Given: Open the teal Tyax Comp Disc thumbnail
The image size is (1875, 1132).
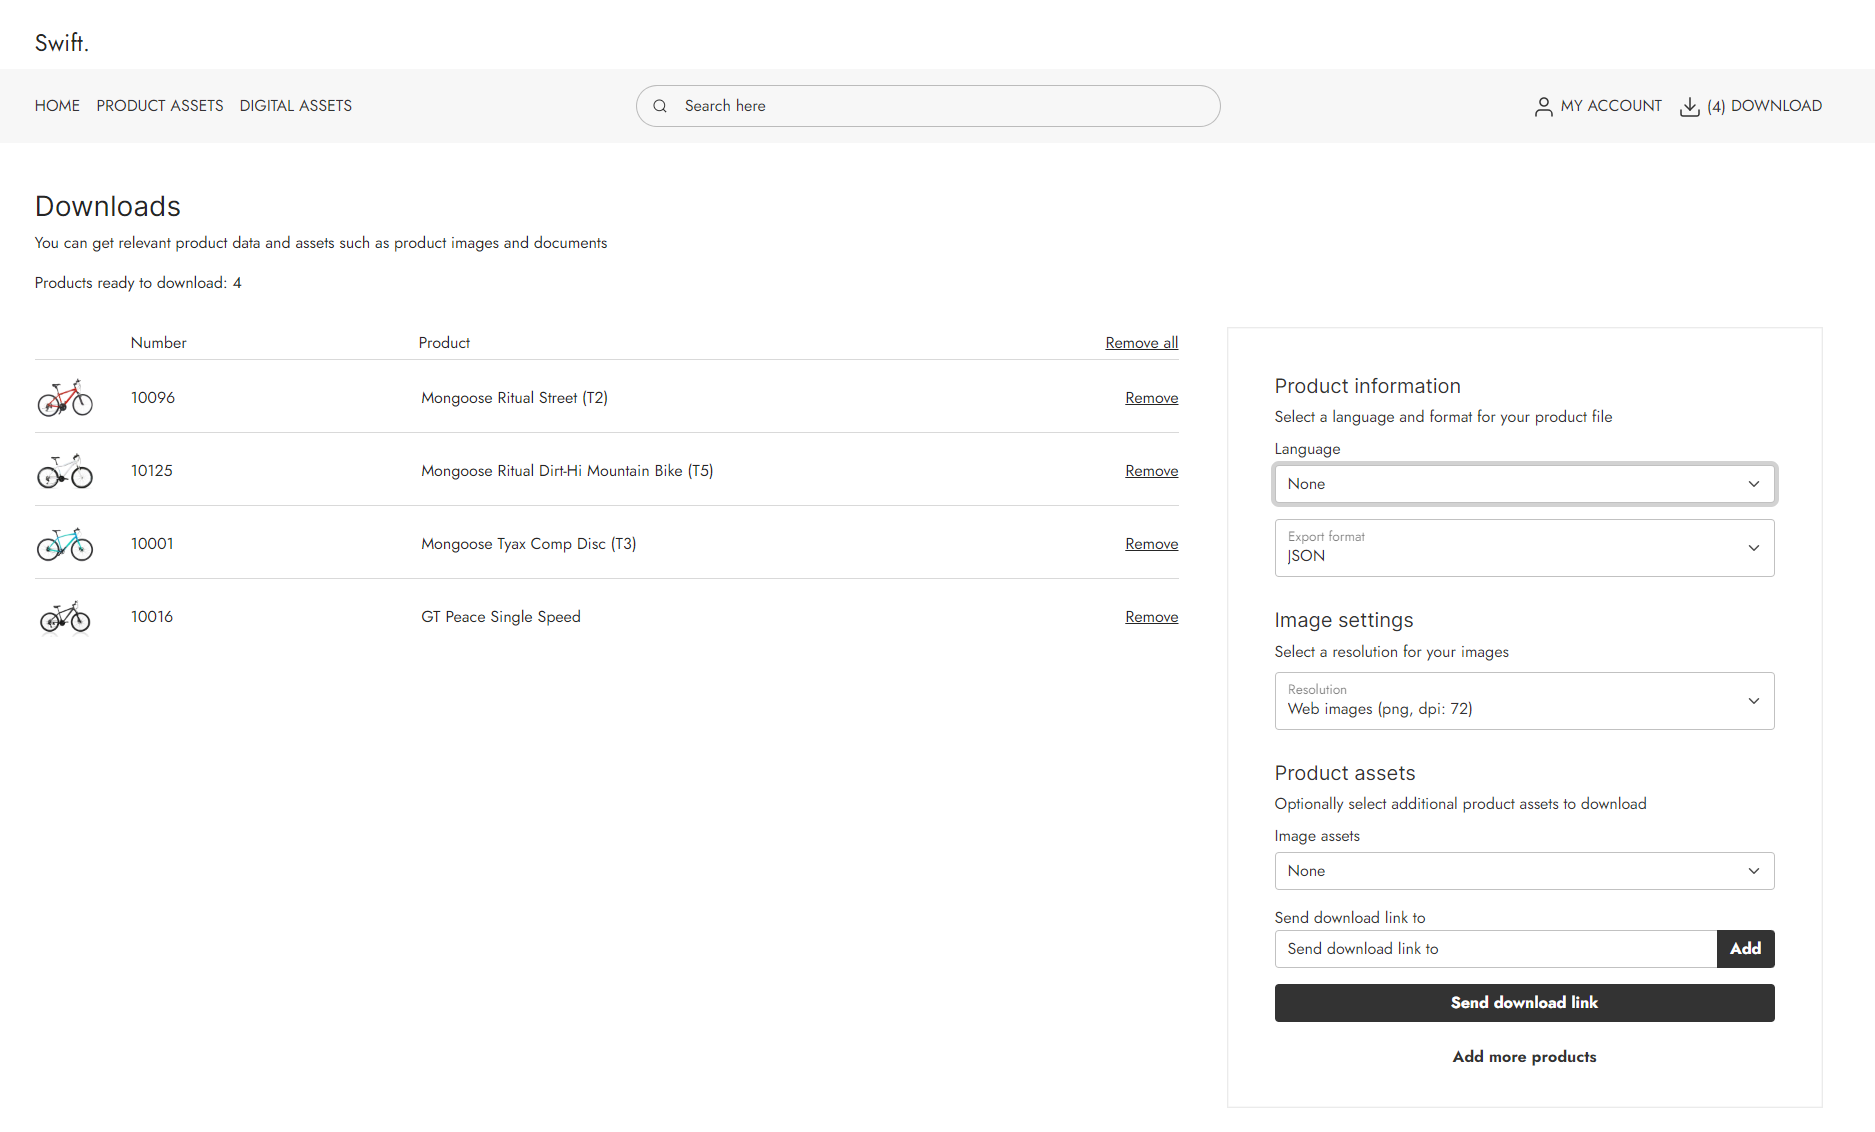Looking at the screenshot, I should click(65, 544).
